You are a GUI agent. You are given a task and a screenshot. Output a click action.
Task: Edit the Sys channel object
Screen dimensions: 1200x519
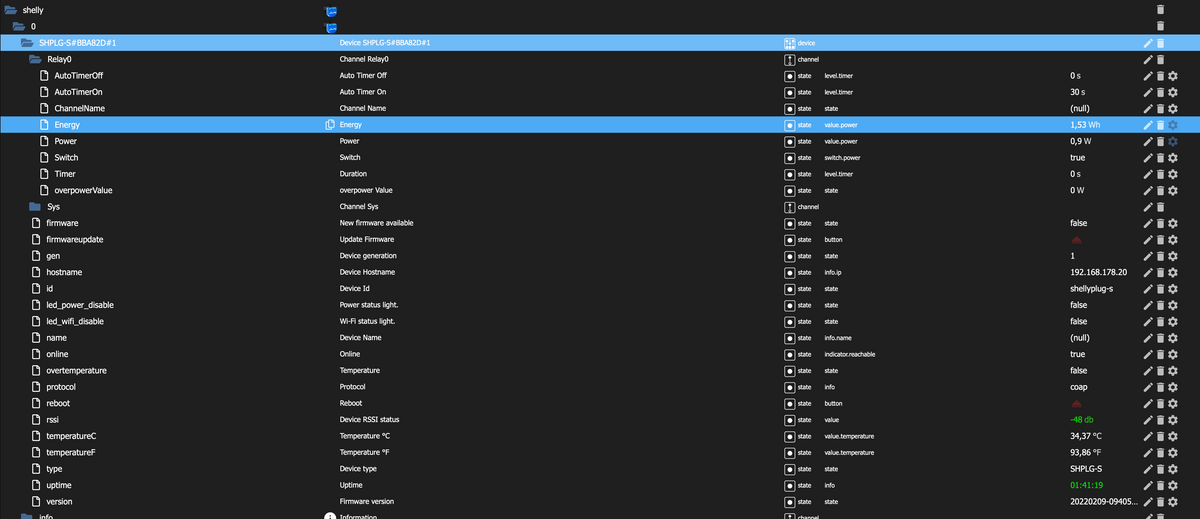(x=1148, y=207)
